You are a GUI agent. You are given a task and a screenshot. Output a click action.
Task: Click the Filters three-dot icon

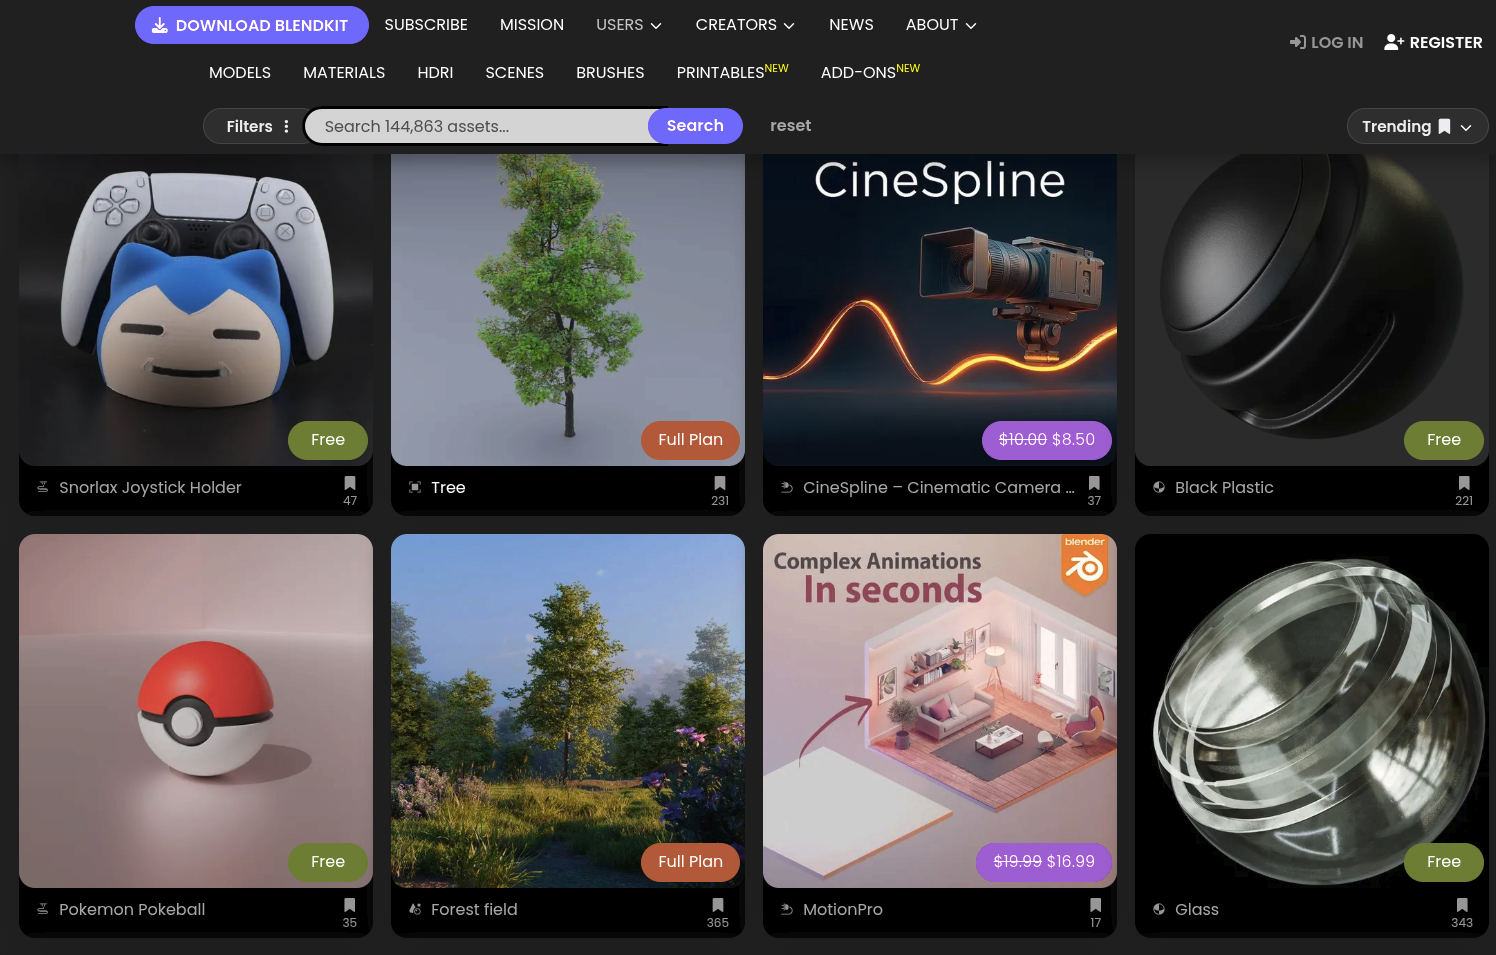point(286,126)
